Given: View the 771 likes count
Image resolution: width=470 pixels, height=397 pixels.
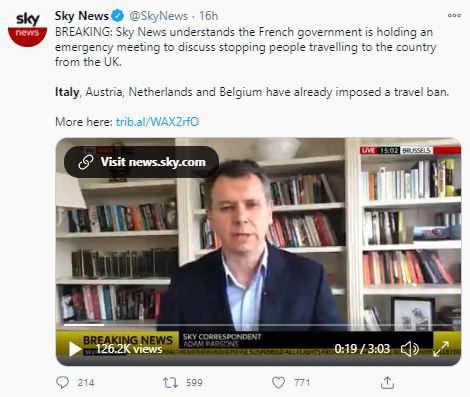Looking at the screenshot, I should tap(302, 382).
